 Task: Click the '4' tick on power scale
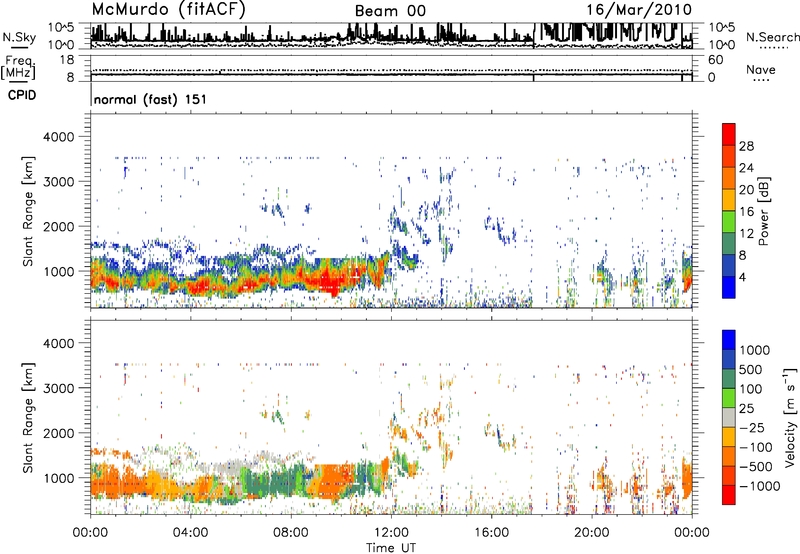(742, 278)
